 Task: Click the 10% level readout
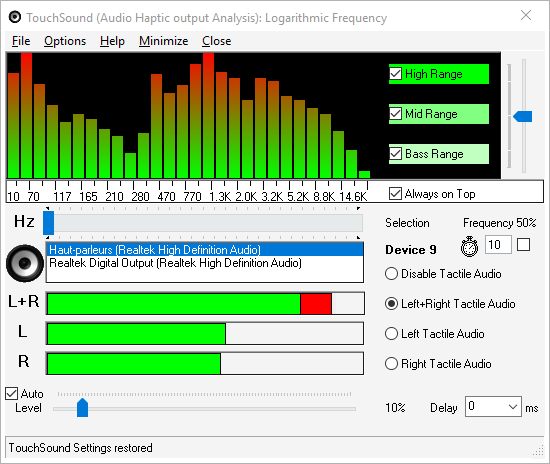[x=395, y=408]
